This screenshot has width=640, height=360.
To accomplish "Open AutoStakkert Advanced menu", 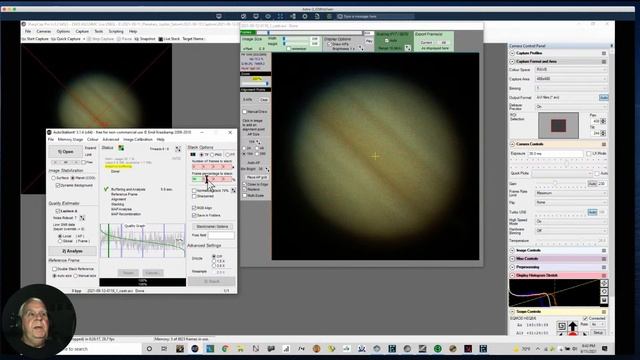I will pyautogui.click(x=111, y=140).
